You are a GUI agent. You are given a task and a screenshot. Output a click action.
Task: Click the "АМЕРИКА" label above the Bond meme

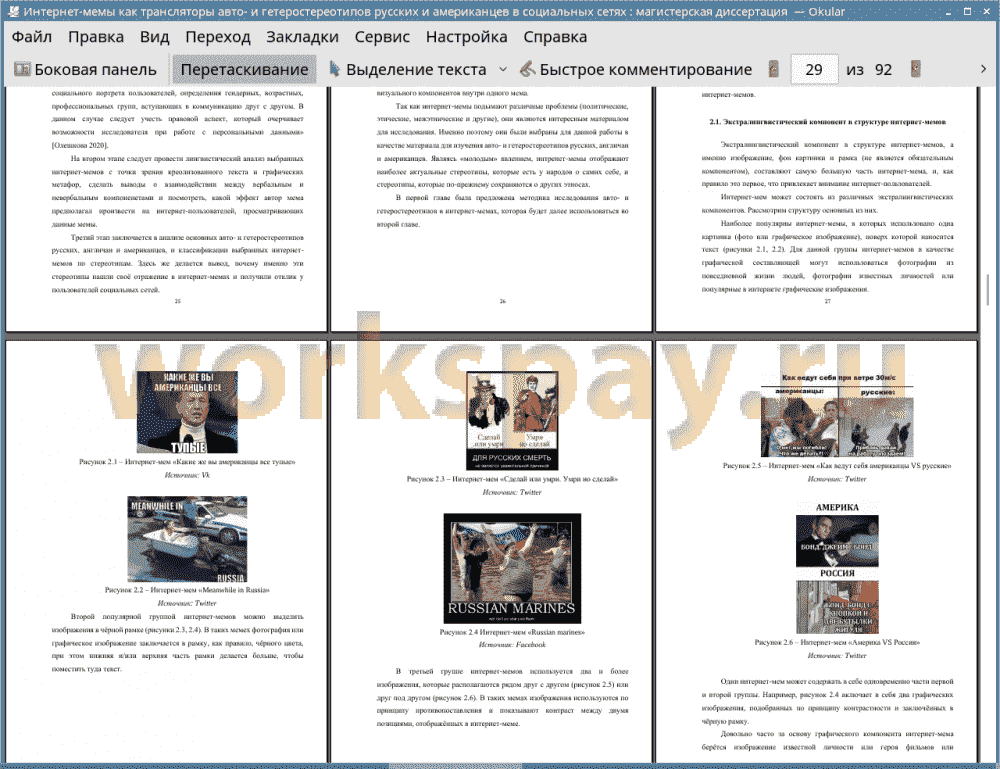point(837,508)
